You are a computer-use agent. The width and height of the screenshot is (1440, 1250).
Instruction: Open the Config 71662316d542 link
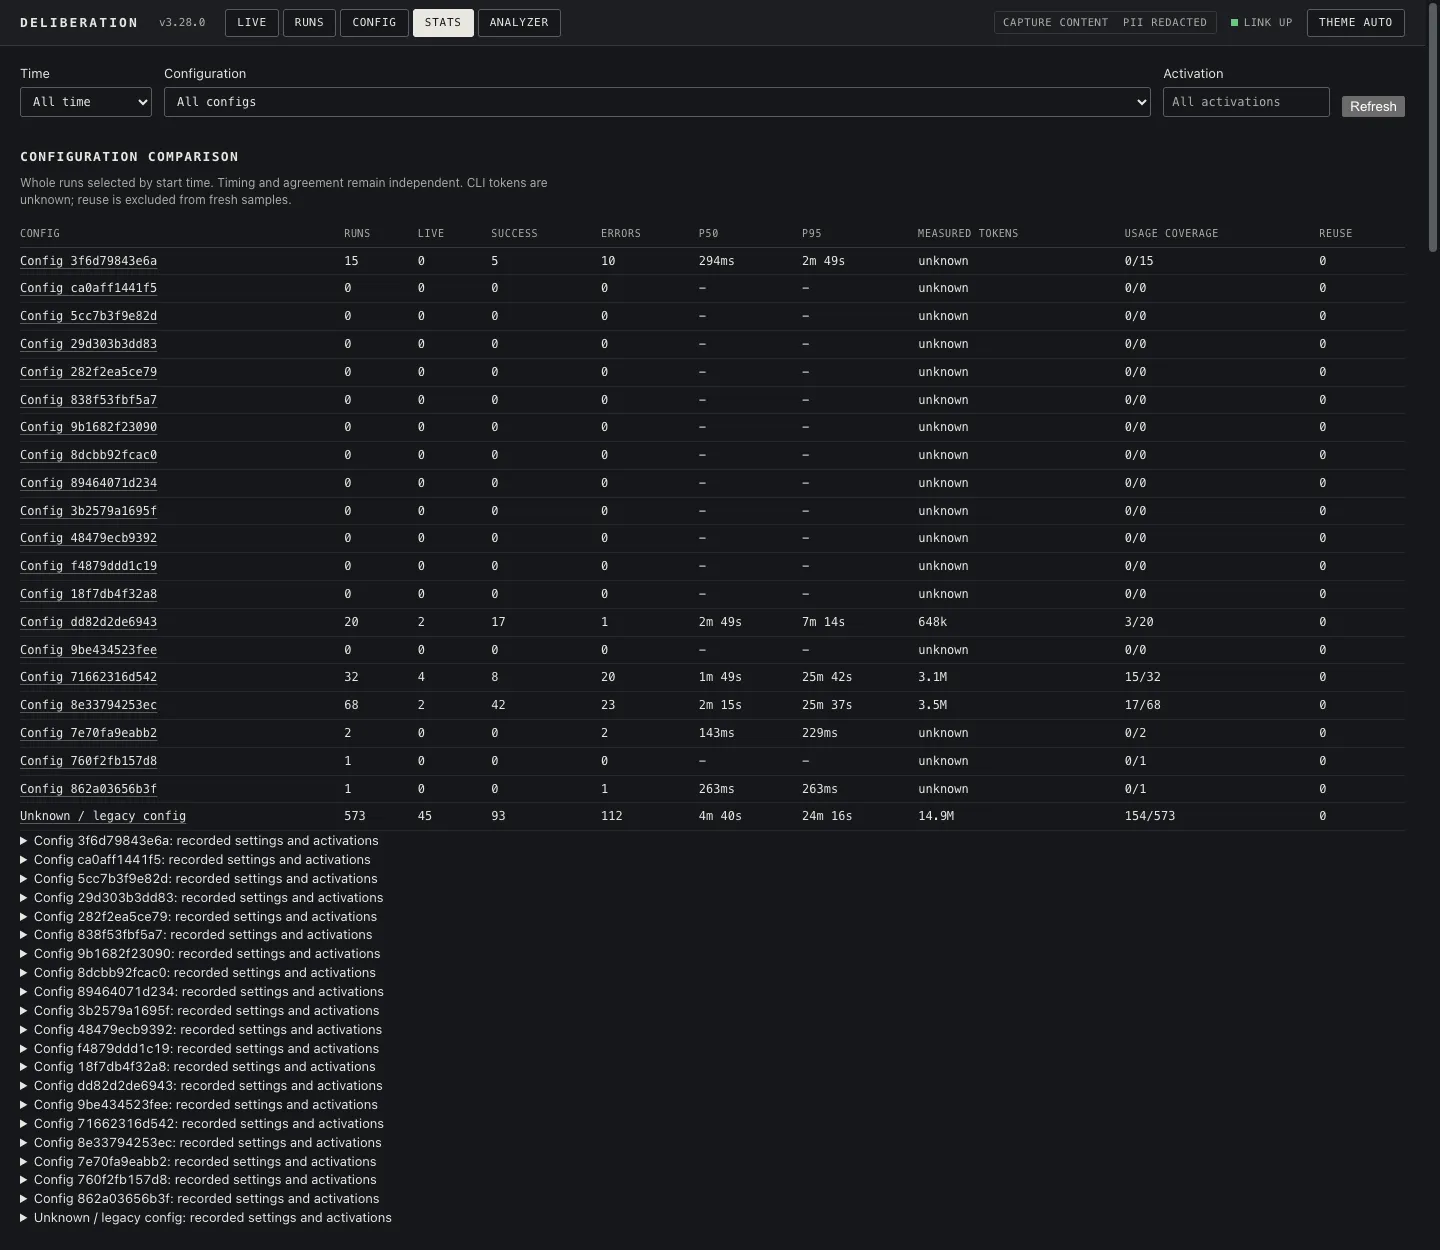click(88, 677)
